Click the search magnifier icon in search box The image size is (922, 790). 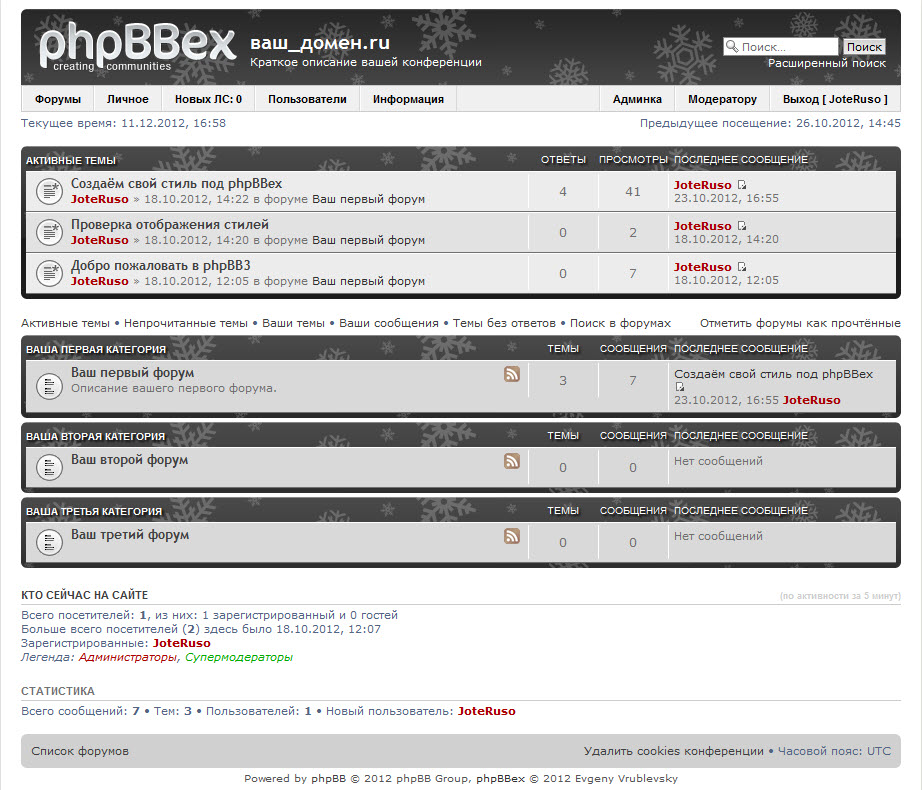[x=731, y=47]
